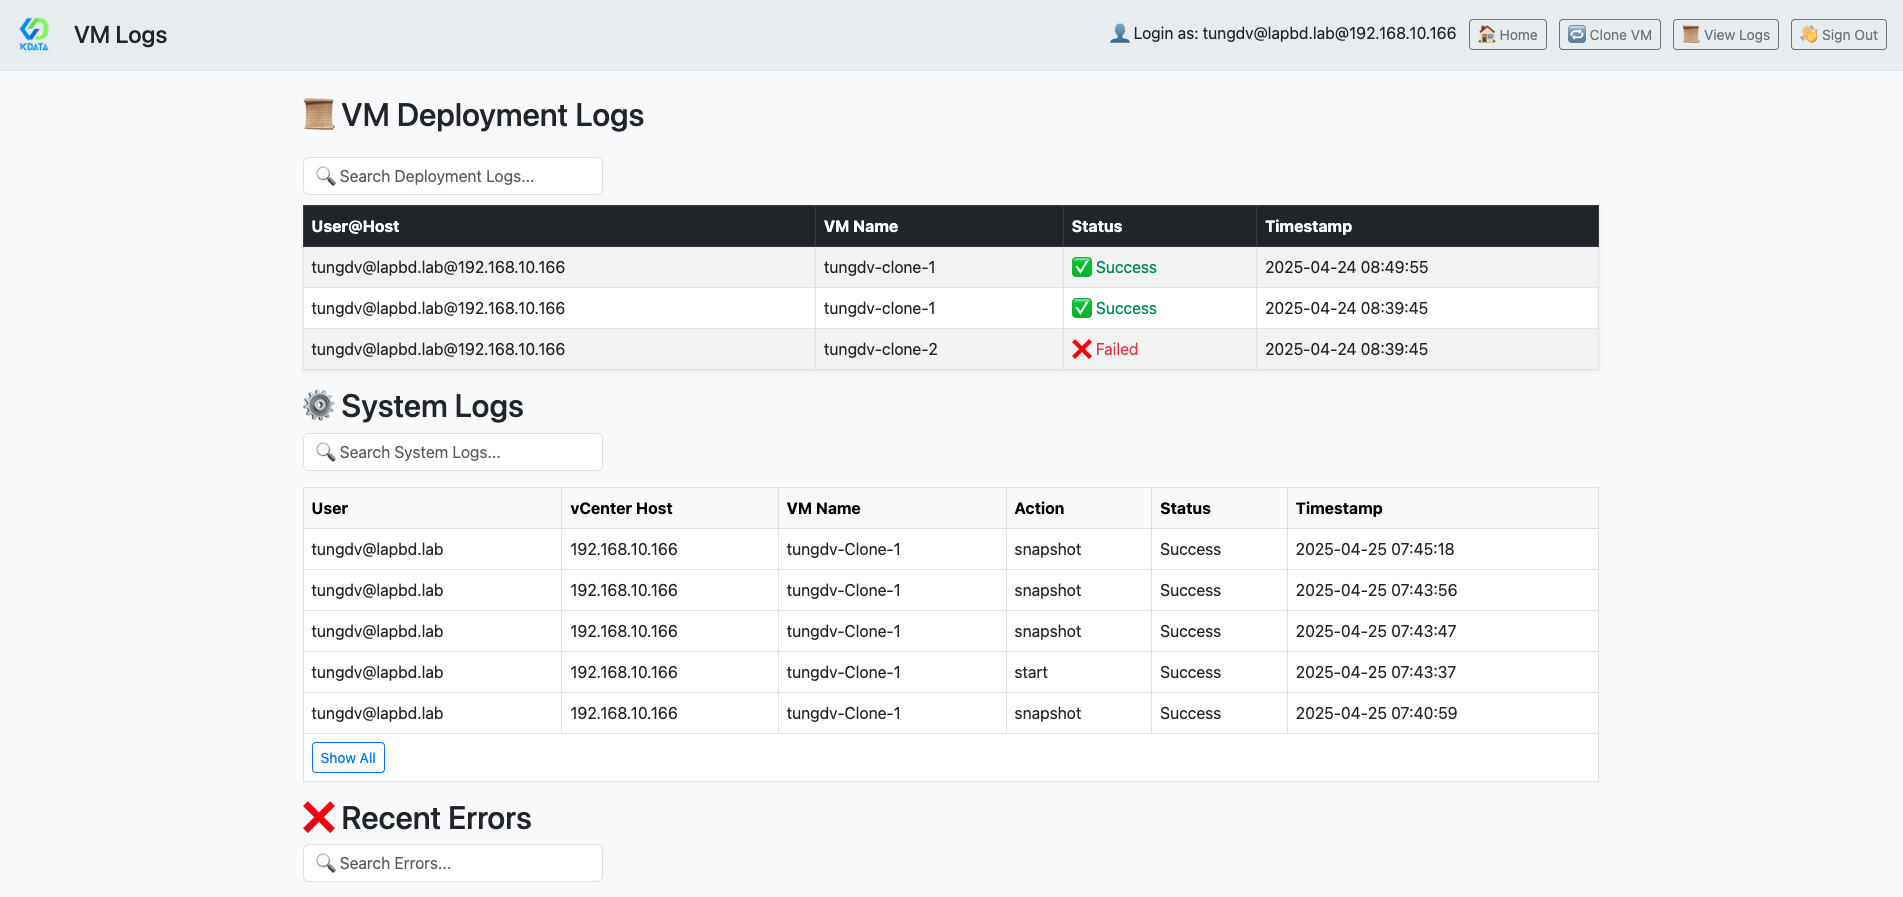This screenshot has height=897, width=1903.
Task: Click the red X icon beside Failed status
Action: 1081,349
